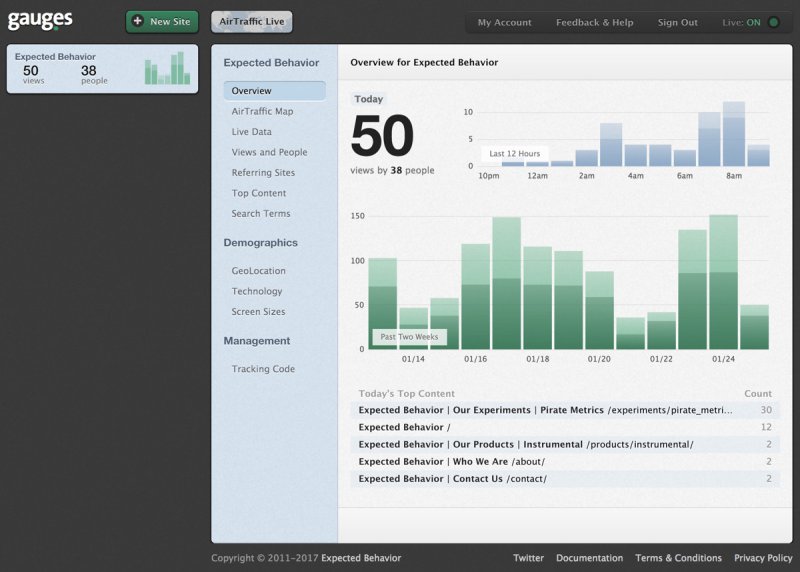Click Expected Behavior link in copyright
The image size is (800, 572).
tap(361, 558)
